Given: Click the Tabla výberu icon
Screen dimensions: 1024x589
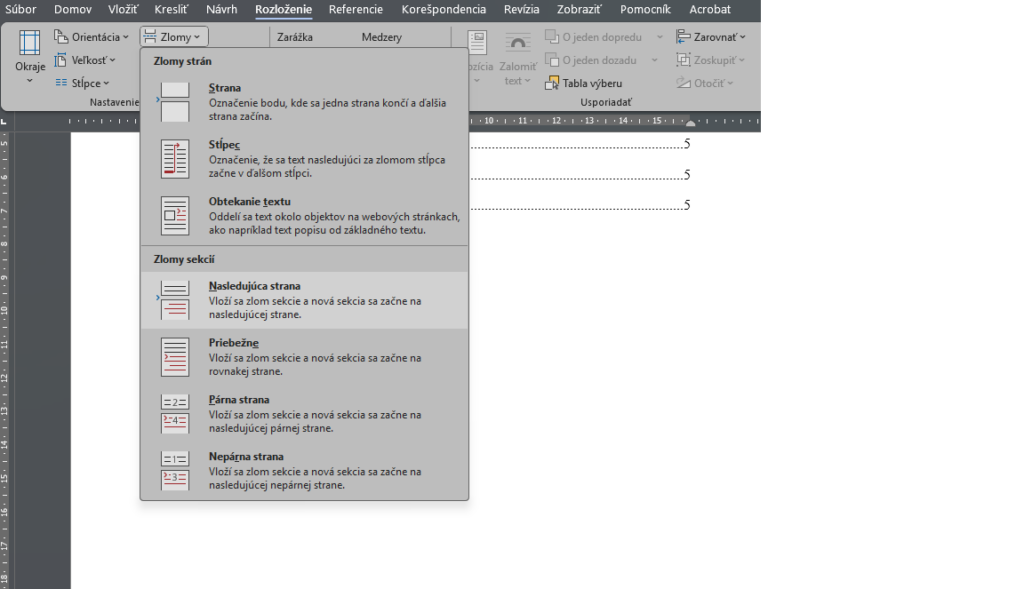Looking at the screenshot, I should click(x=552, y=83).
